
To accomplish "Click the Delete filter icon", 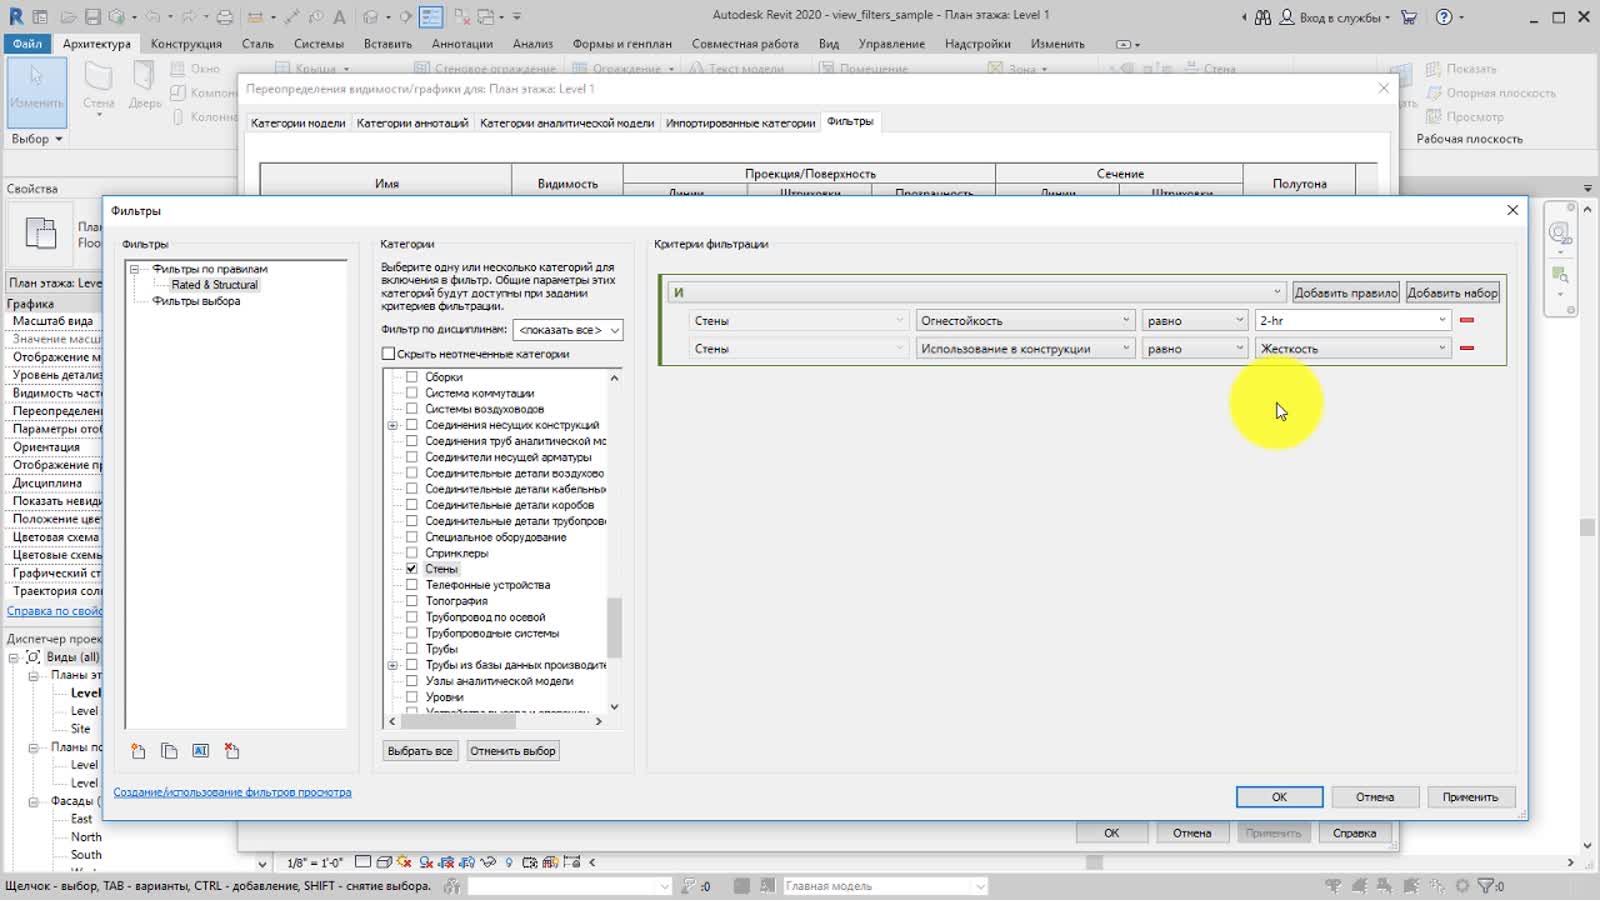I will tap(232, 751).
